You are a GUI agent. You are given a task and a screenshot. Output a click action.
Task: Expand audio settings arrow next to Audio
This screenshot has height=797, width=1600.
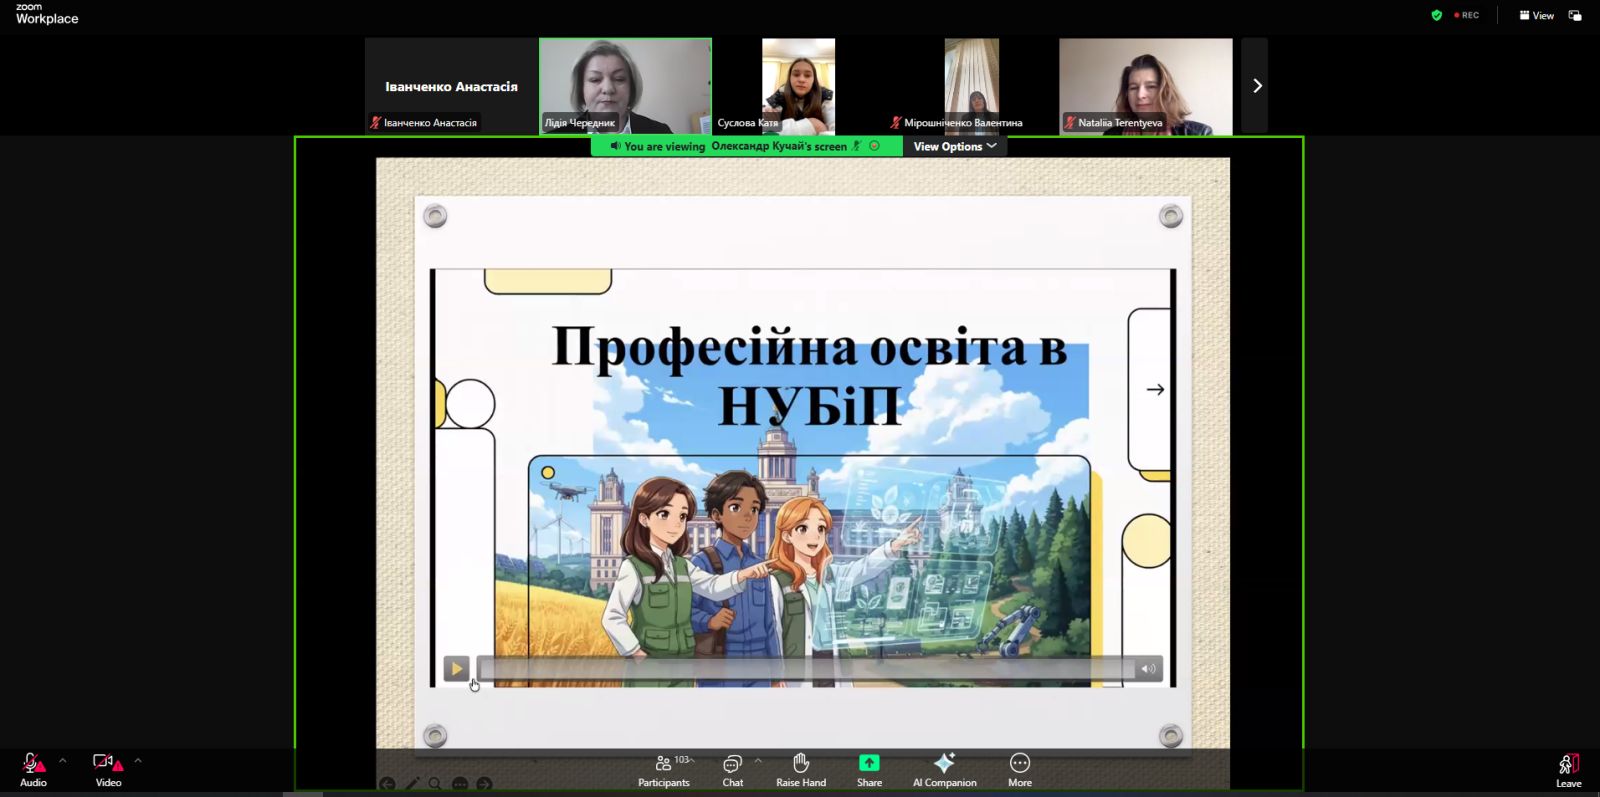click(63, 761)
